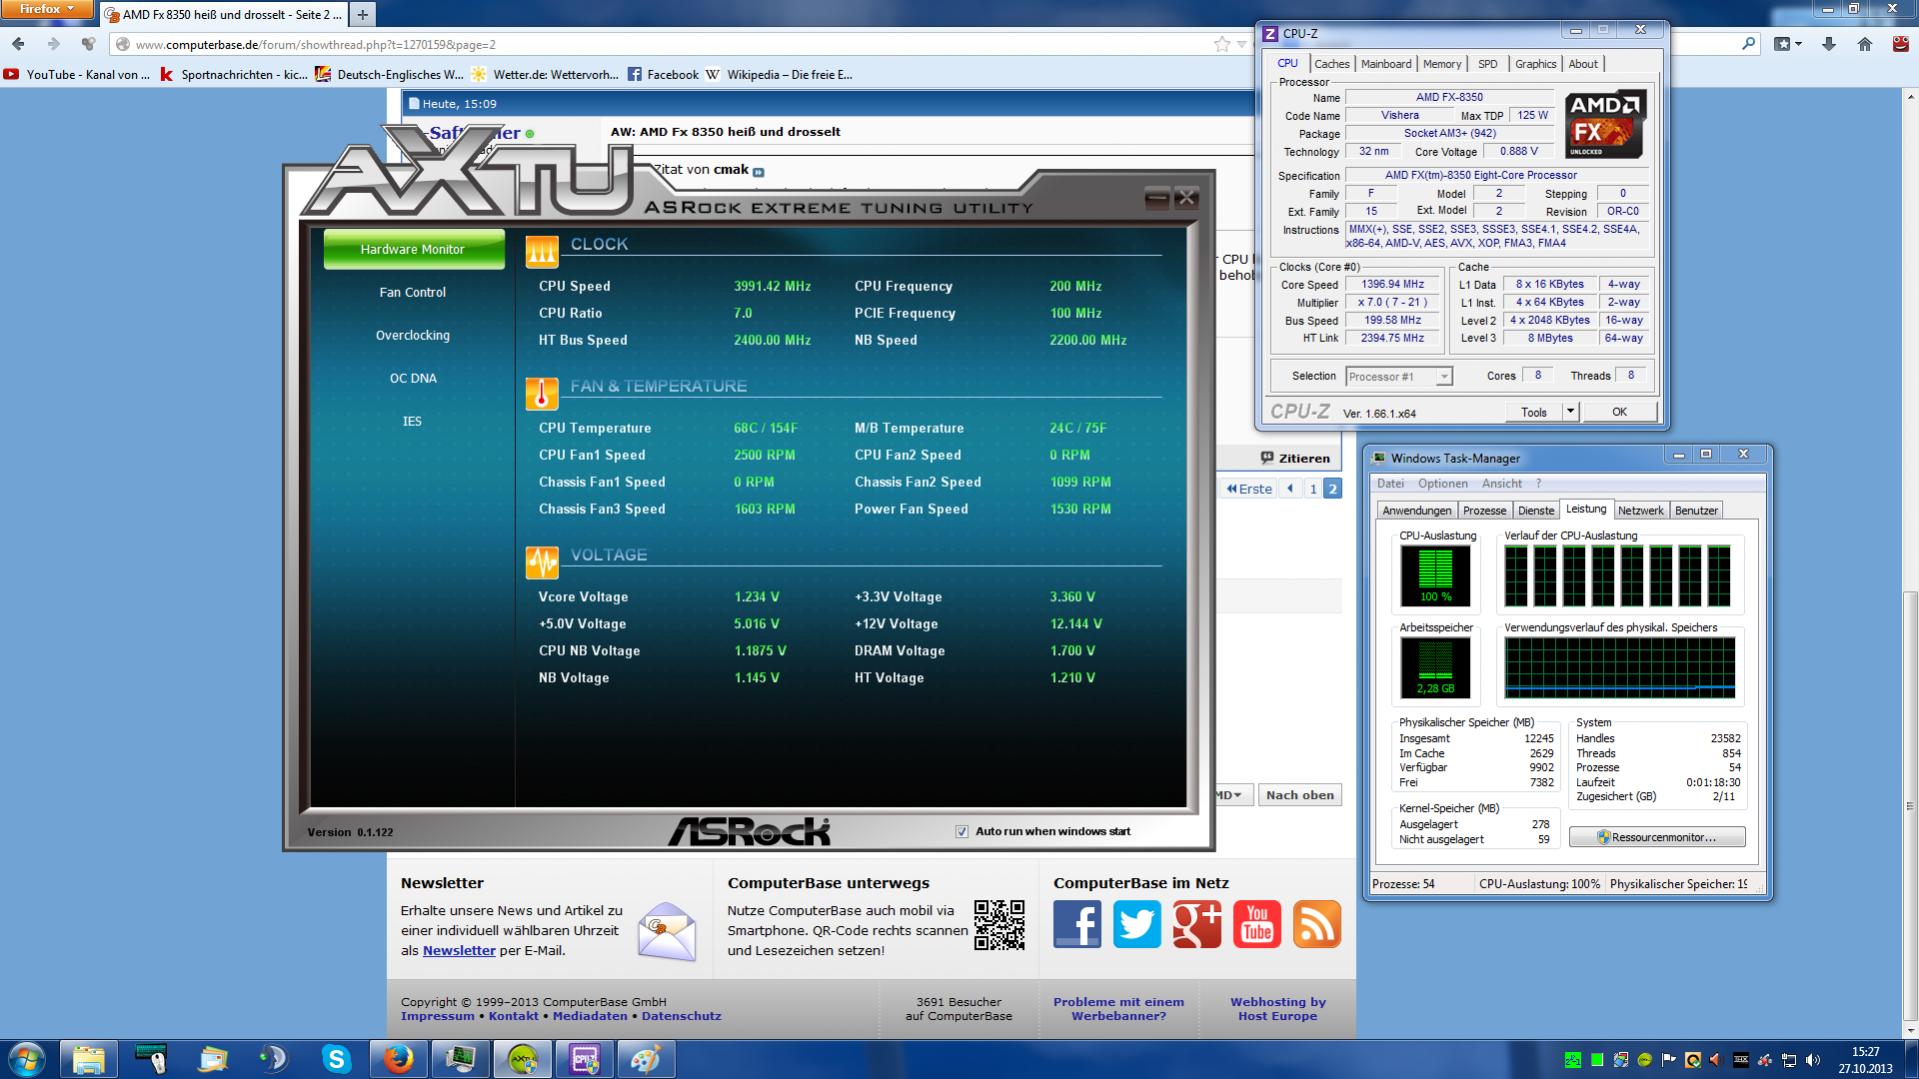Open the Mainboard tab in CPU-Z

coord(1386,64)
